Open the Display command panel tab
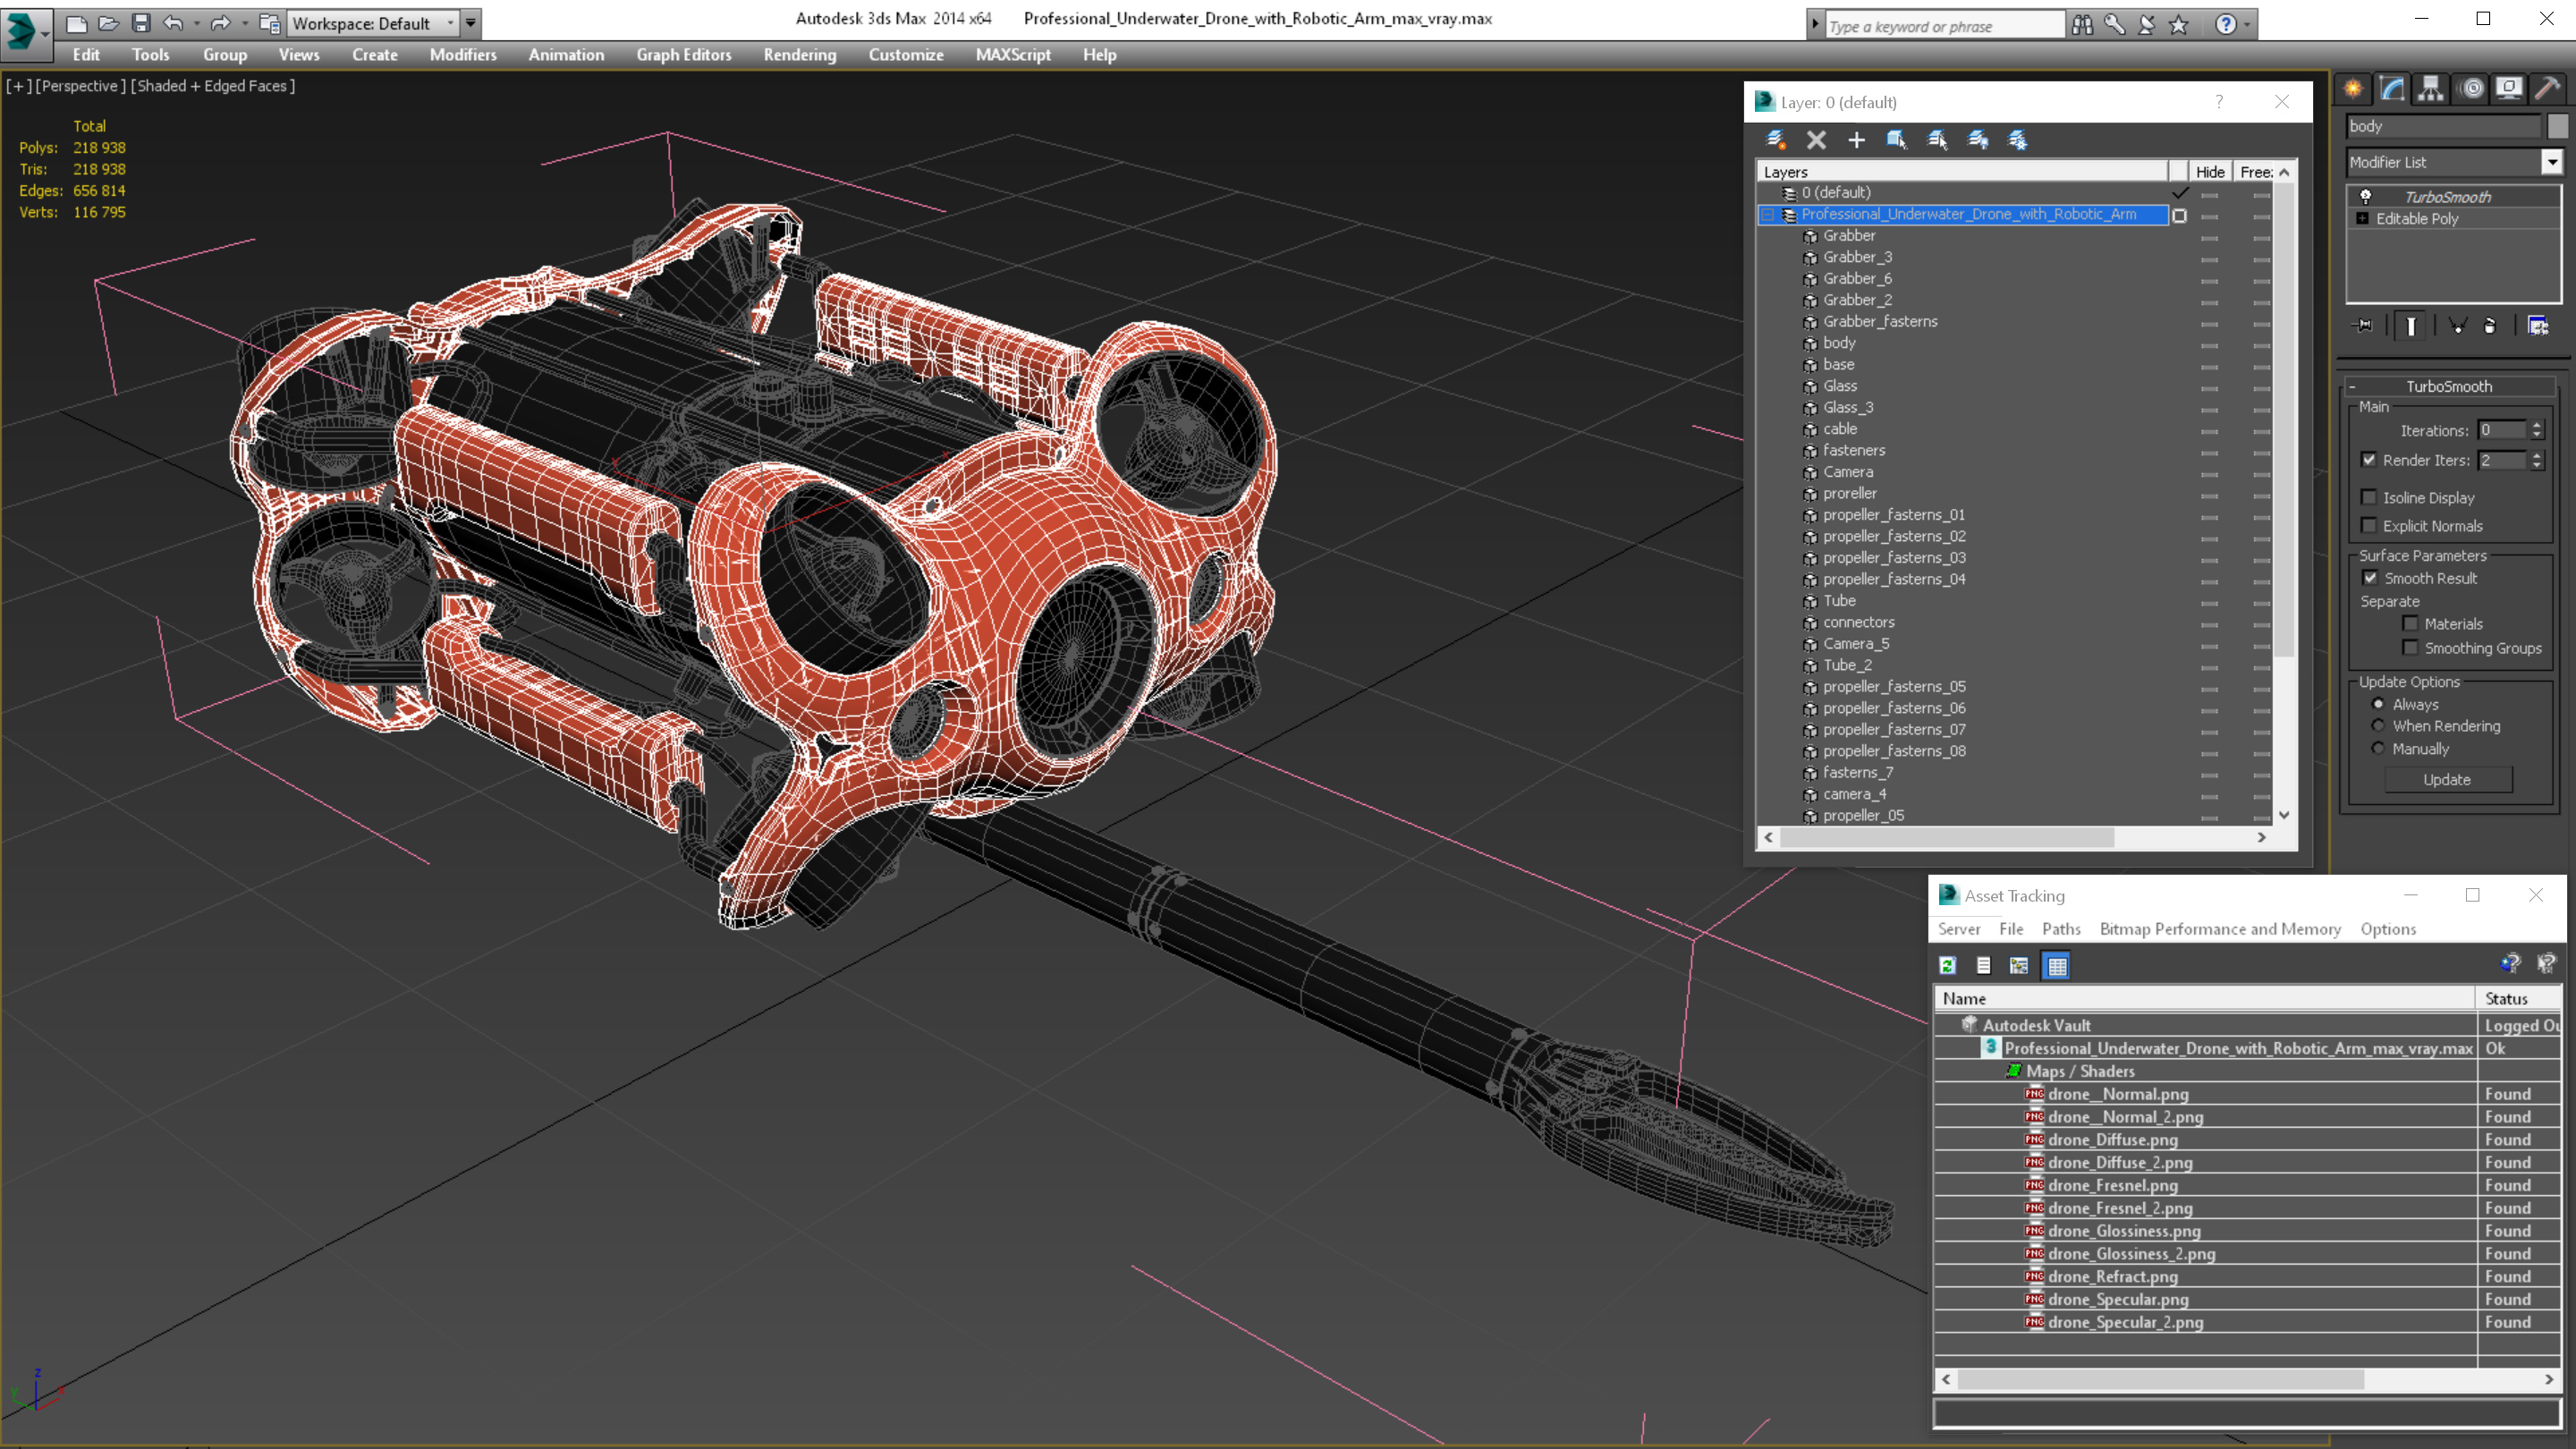Image resolution: width=2576 pixels, height=1449 pixels. pyautogui.click(x=2509, y=88)
